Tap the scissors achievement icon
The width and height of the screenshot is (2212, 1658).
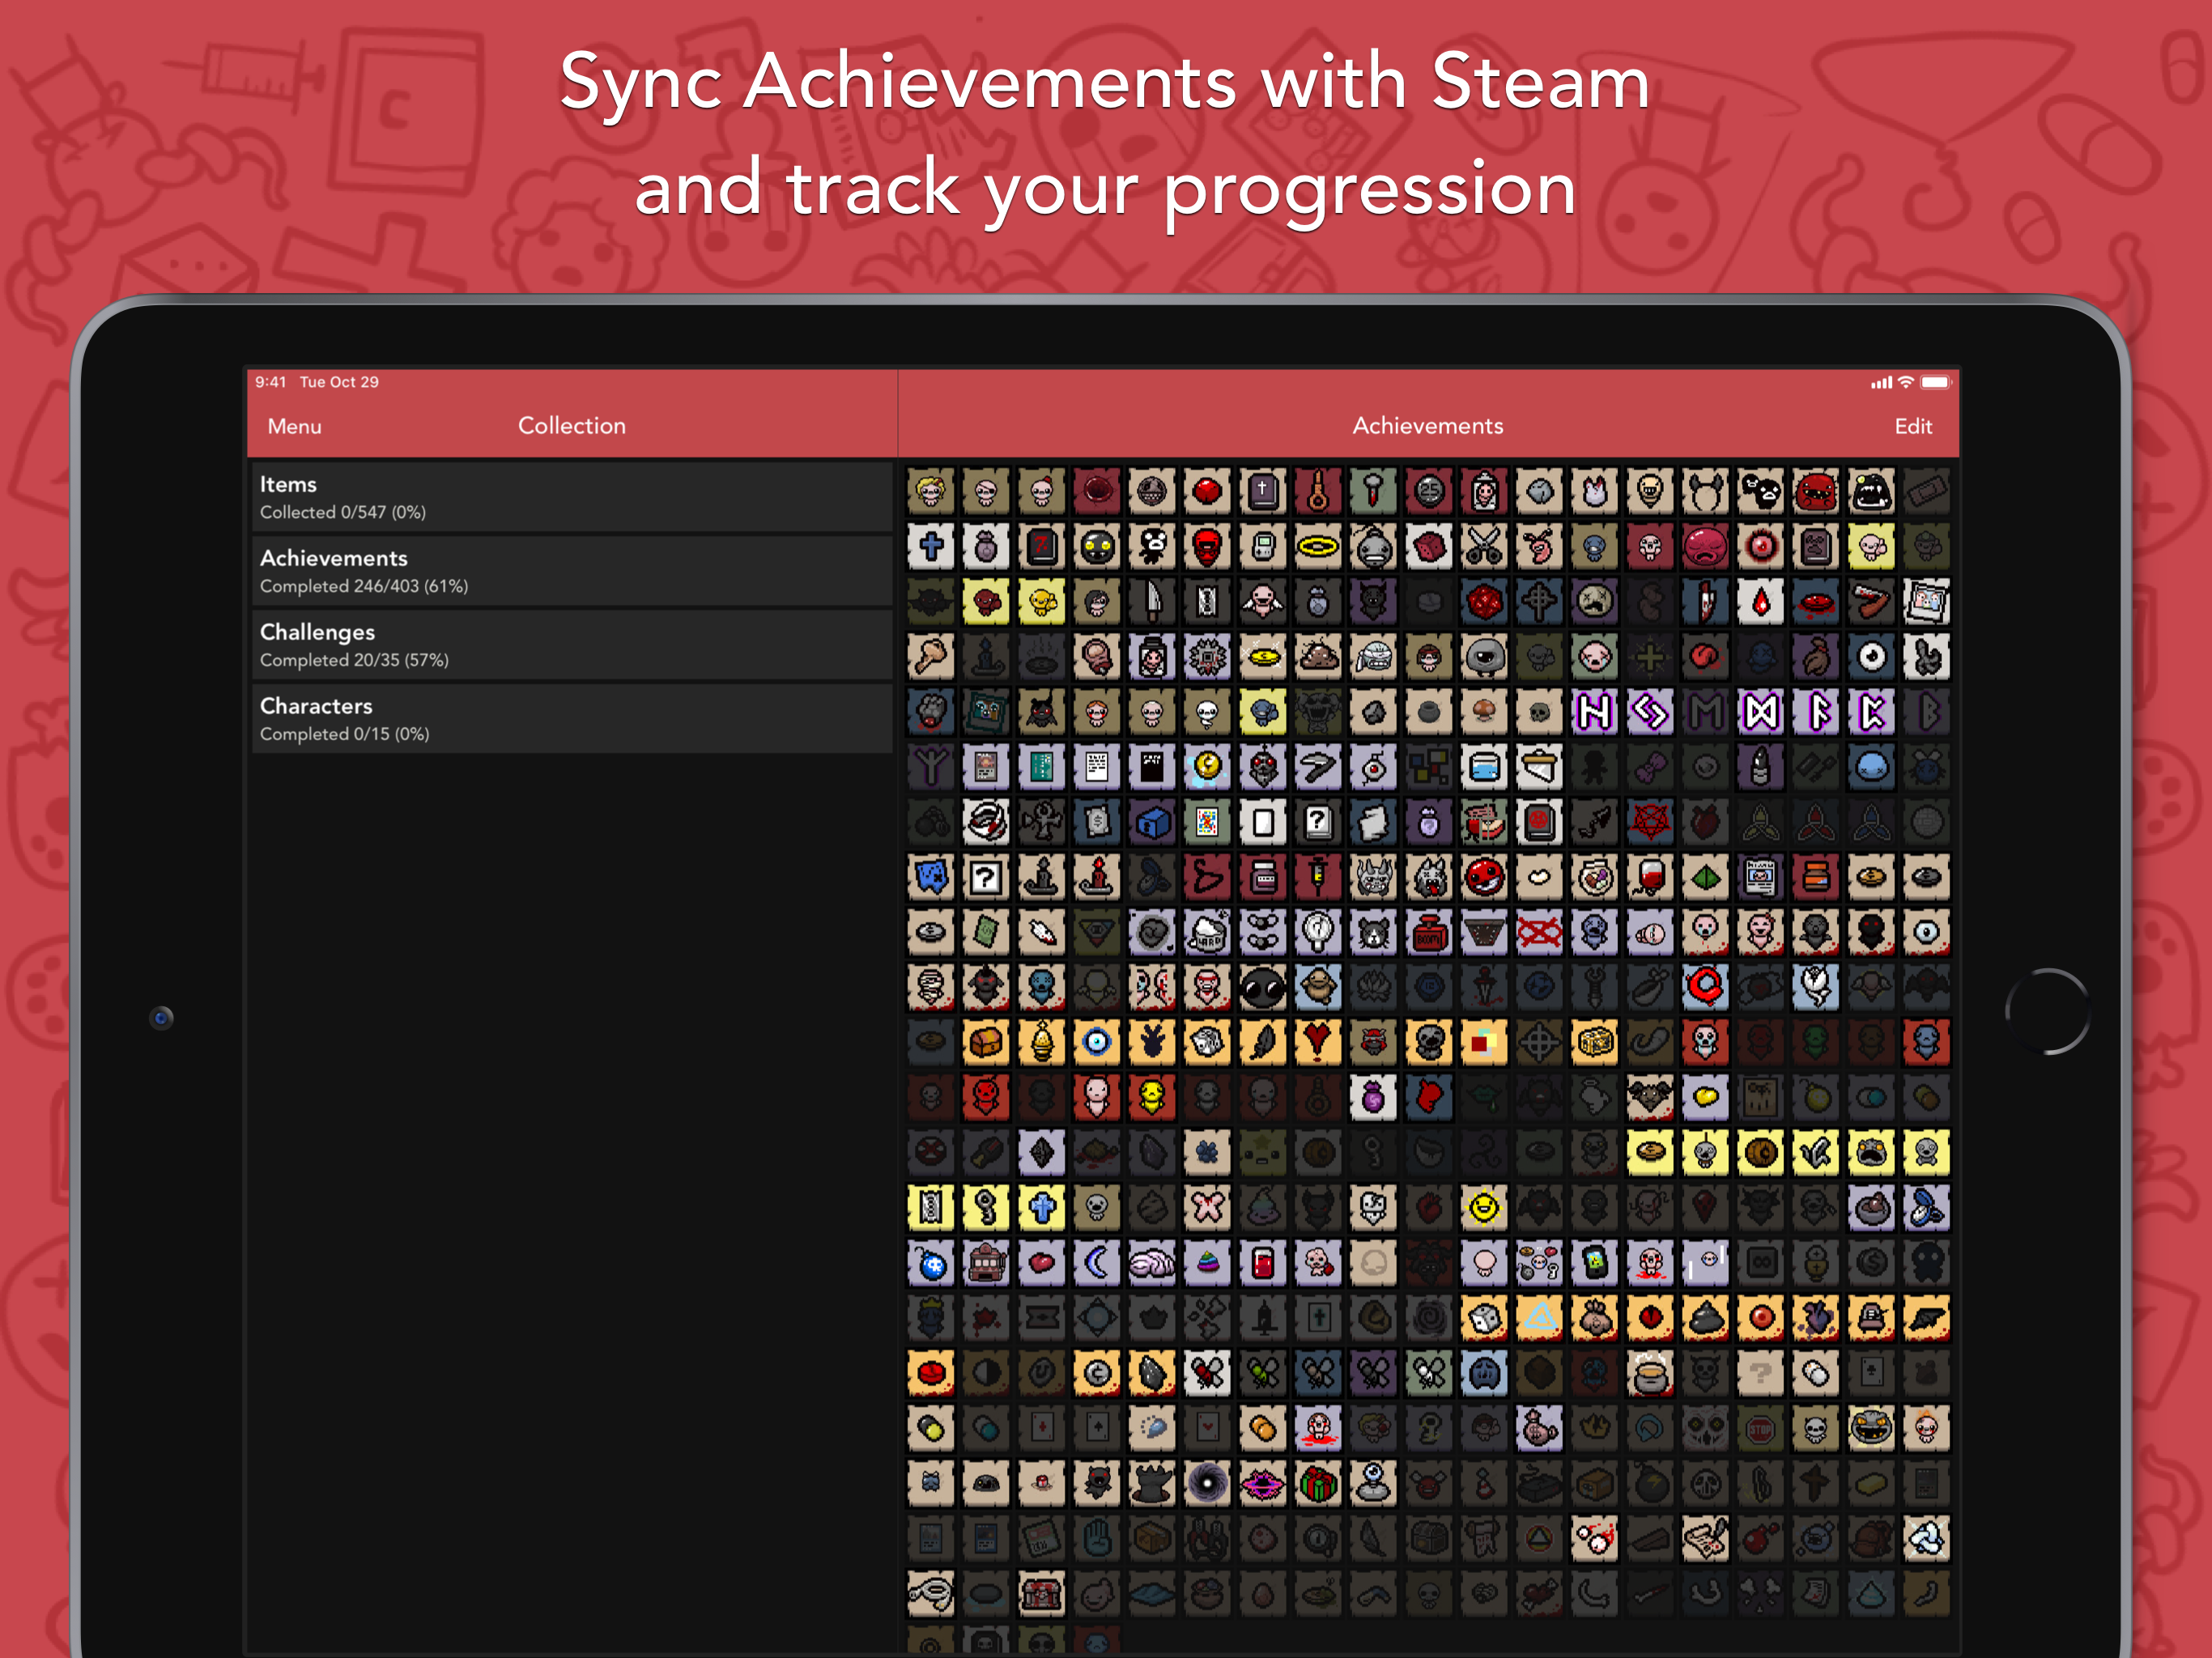click(1483, 547)
